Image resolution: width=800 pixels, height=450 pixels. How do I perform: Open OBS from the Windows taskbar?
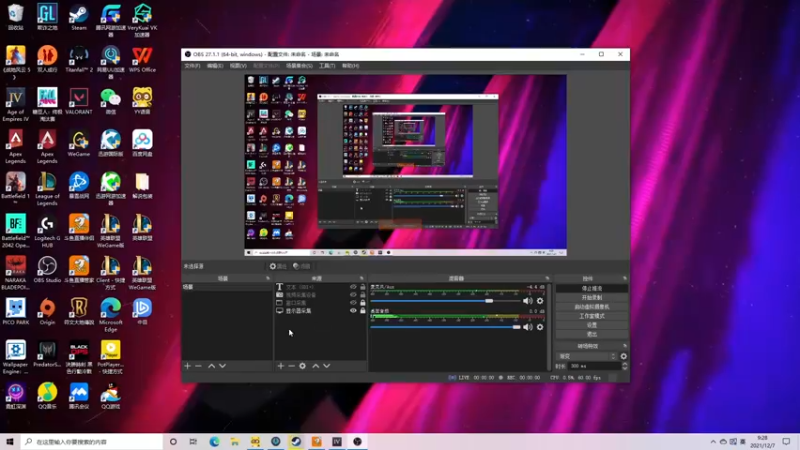coord(357,441)
